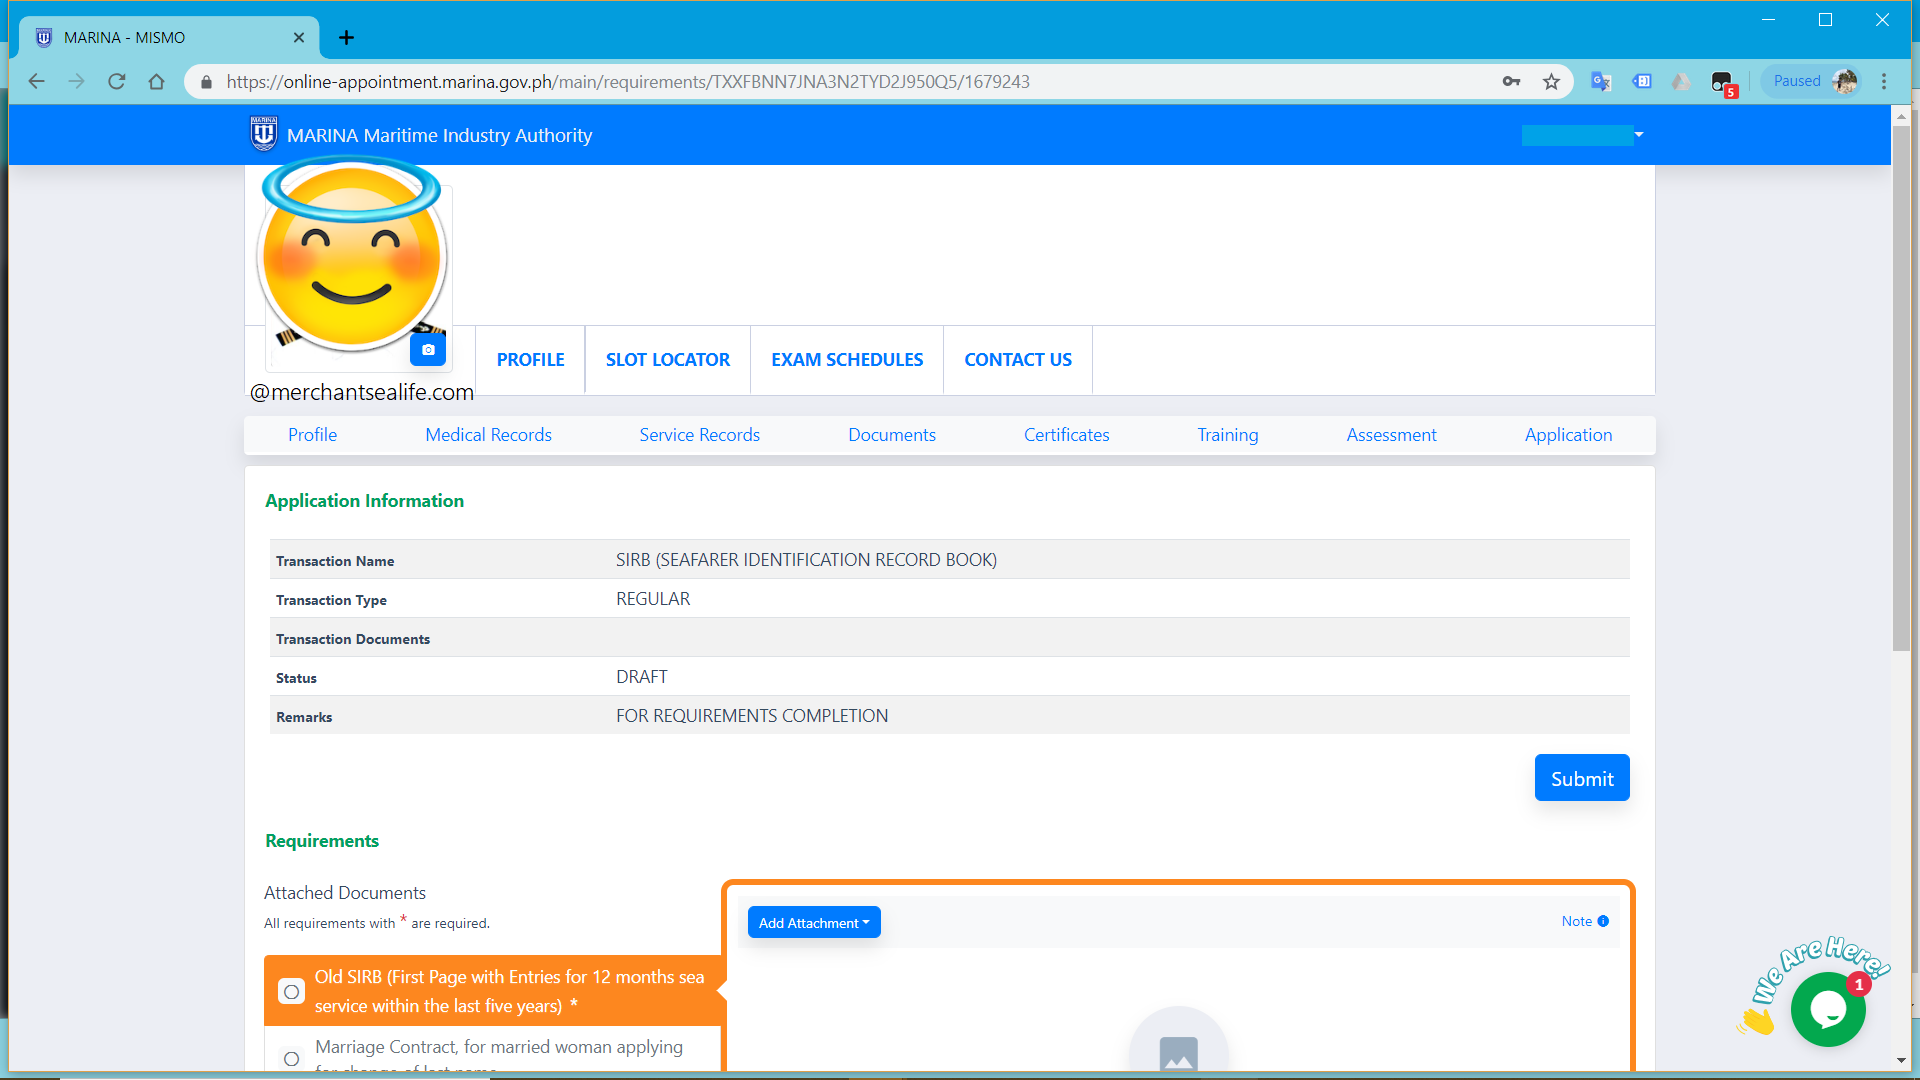
Task: Click the image placeholder thumbnail icon
Action: click(x=1178, y=1048)
